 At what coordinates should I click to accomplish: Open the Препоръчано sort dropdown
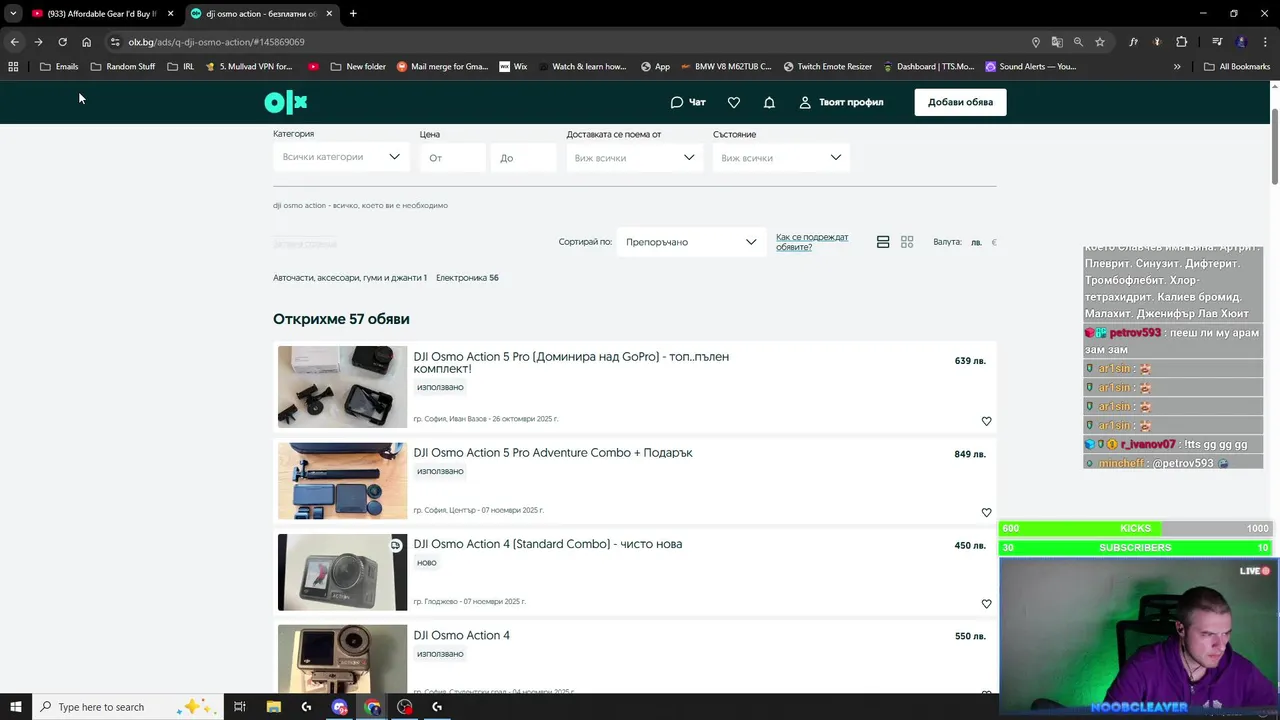coord(690,242)
